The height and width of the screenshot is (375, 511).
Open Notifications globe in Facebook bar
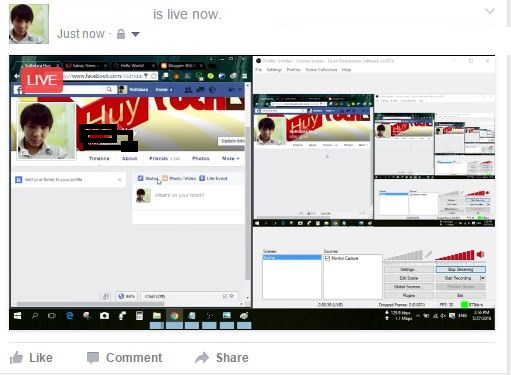[212, 90]
